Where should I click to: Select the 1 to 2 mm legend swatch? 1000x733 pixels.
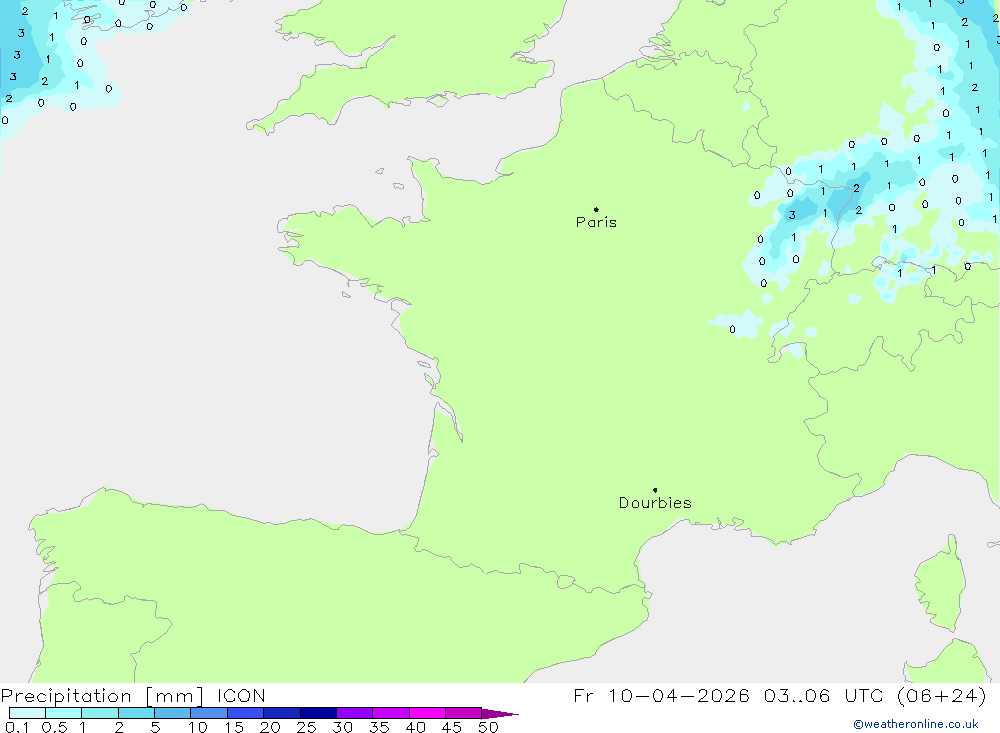(x=100, y=713)
